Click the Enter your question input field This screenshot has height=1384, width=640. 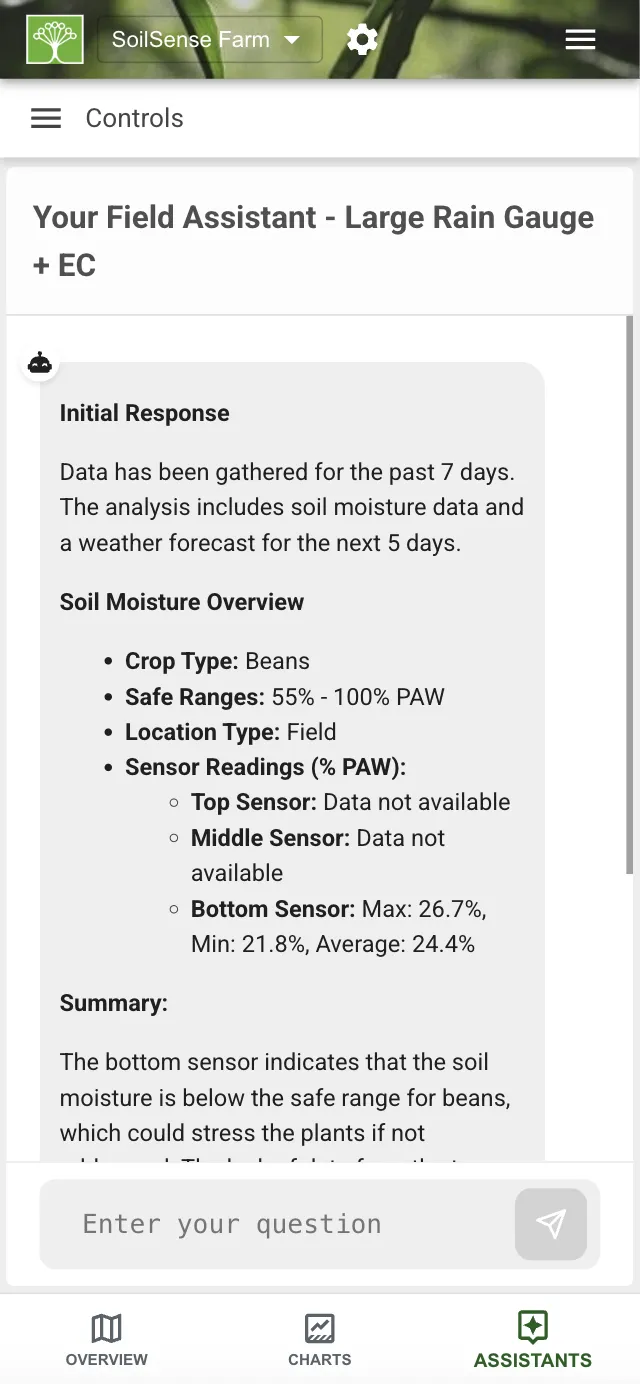(x=280, y=1224)
